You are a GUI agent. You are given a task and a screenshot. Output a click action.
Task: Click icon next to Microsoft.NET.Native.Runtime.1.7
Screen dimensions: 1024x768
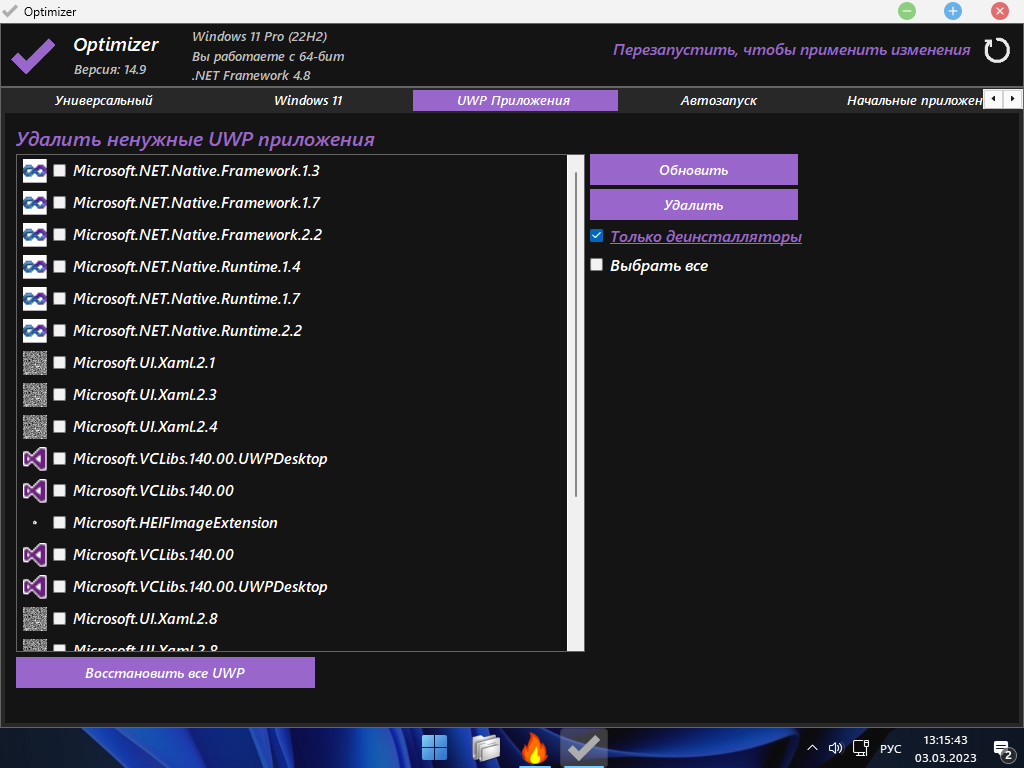click(35, 299)
